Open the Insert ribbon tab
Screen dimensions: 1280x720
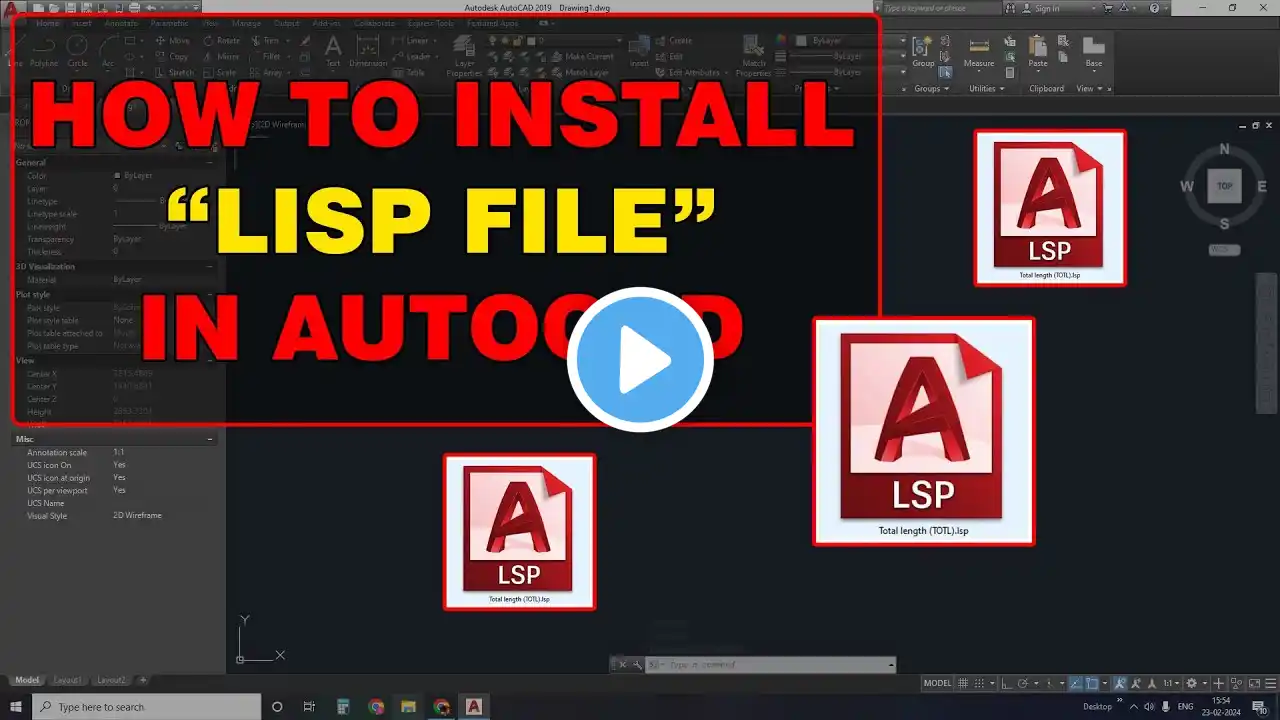click(82, 22)
